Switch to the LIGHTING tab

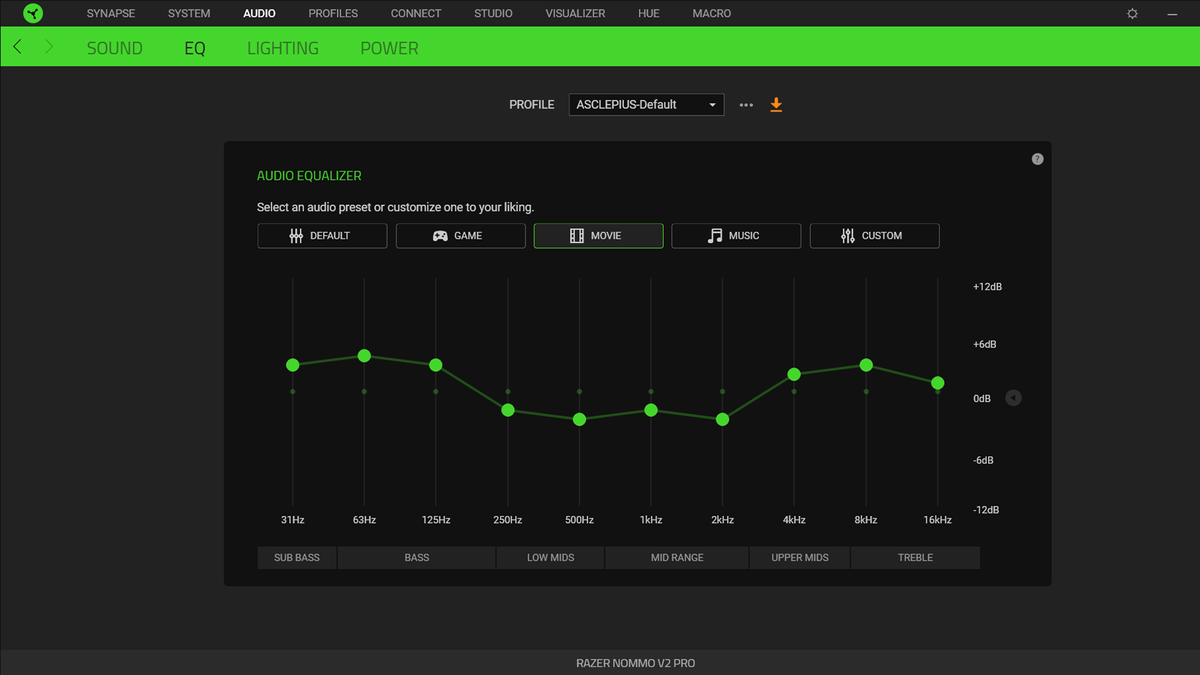pos(283,48)
